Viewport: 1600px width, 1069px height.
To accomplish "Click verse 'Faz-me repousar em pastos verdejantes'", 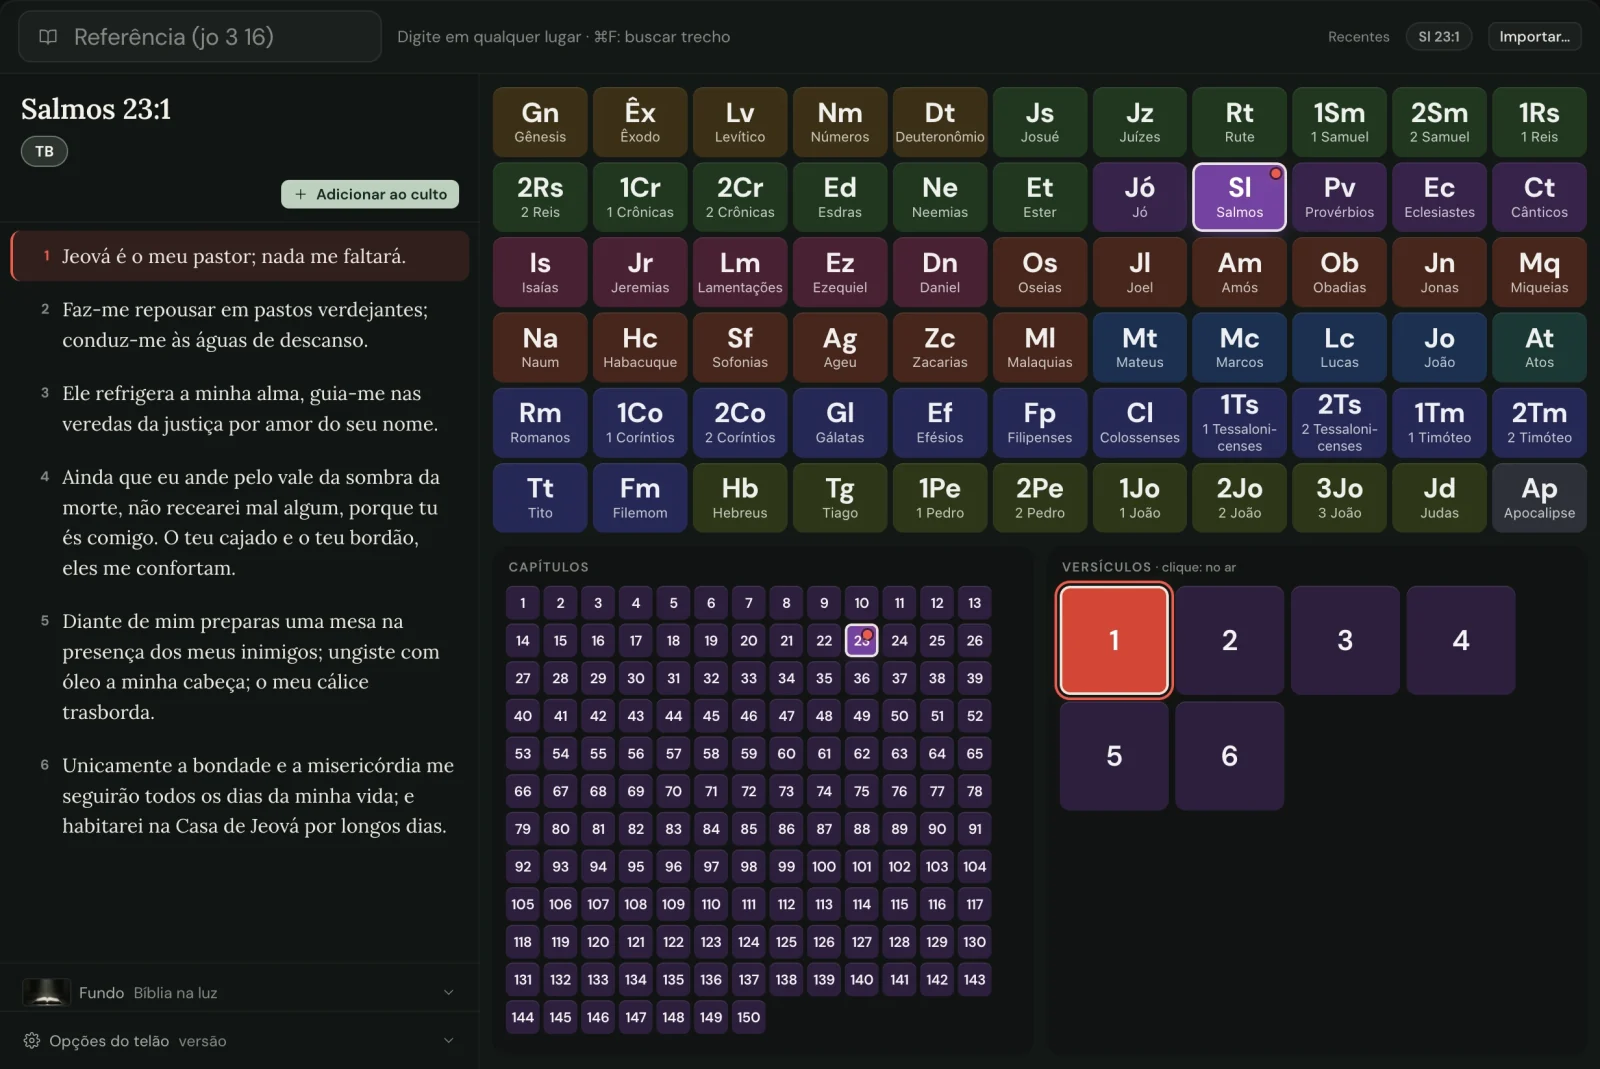I will pos(240,325).
